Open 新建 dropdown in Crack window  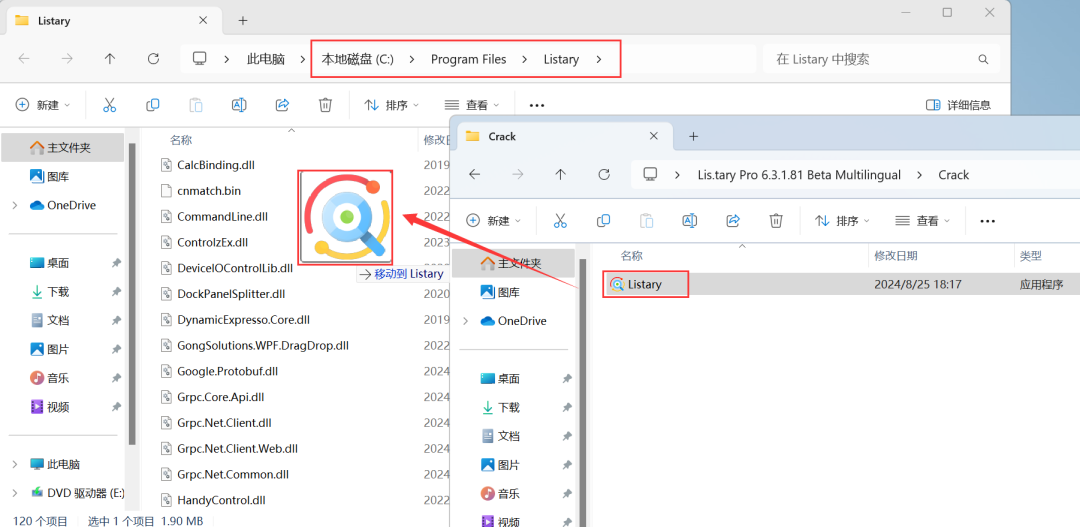[493, 220]
